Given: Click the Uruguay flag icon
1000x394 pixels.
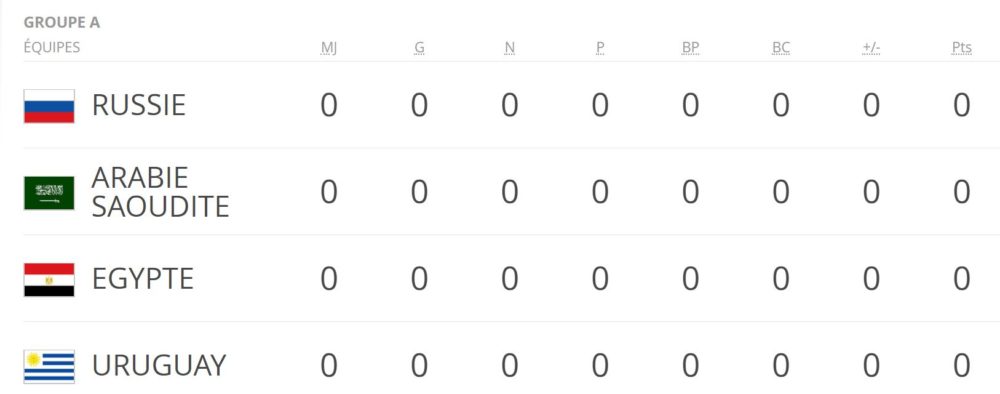Looking at the screenshot, I should [x=49, y=366].
